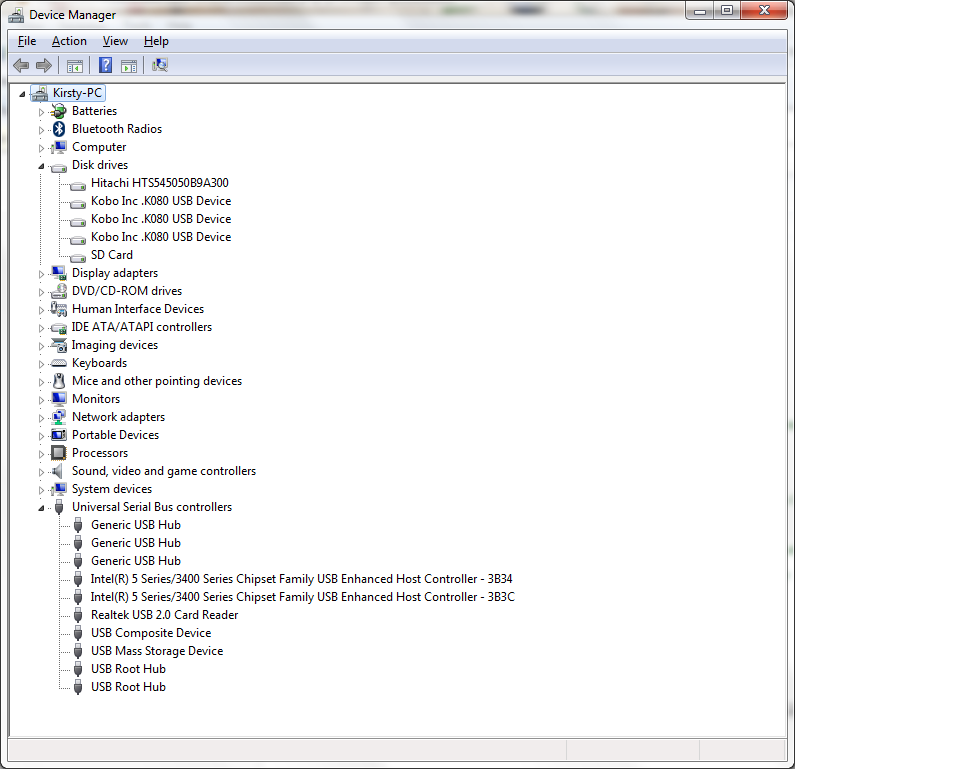Select Host Controller - 3B34 entry
Screen dimensions: 960x769
tap(301, 579)
